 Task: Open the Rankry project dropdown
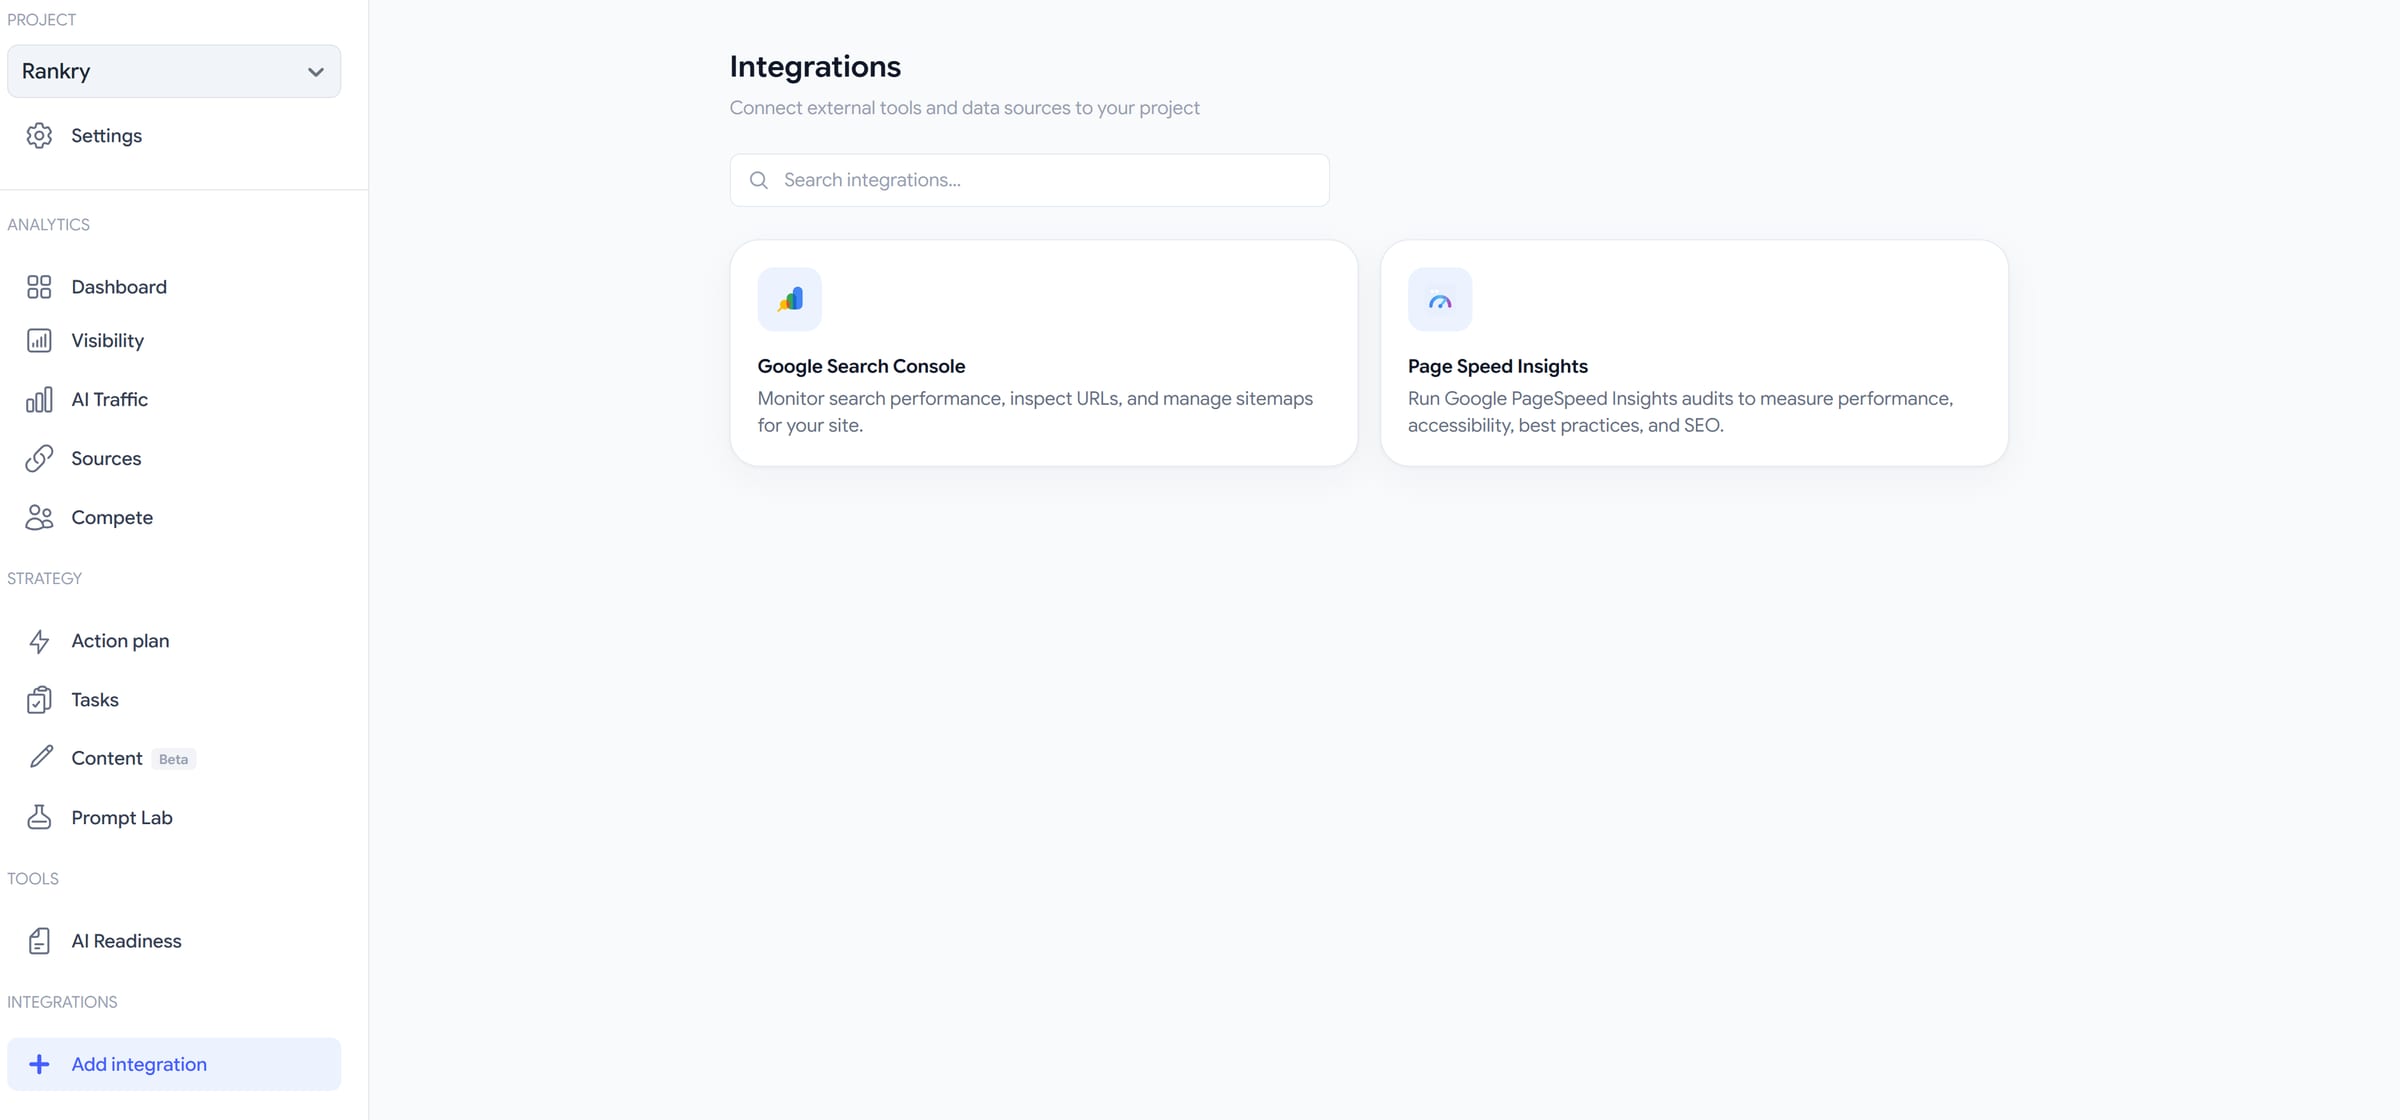point(174,71)
